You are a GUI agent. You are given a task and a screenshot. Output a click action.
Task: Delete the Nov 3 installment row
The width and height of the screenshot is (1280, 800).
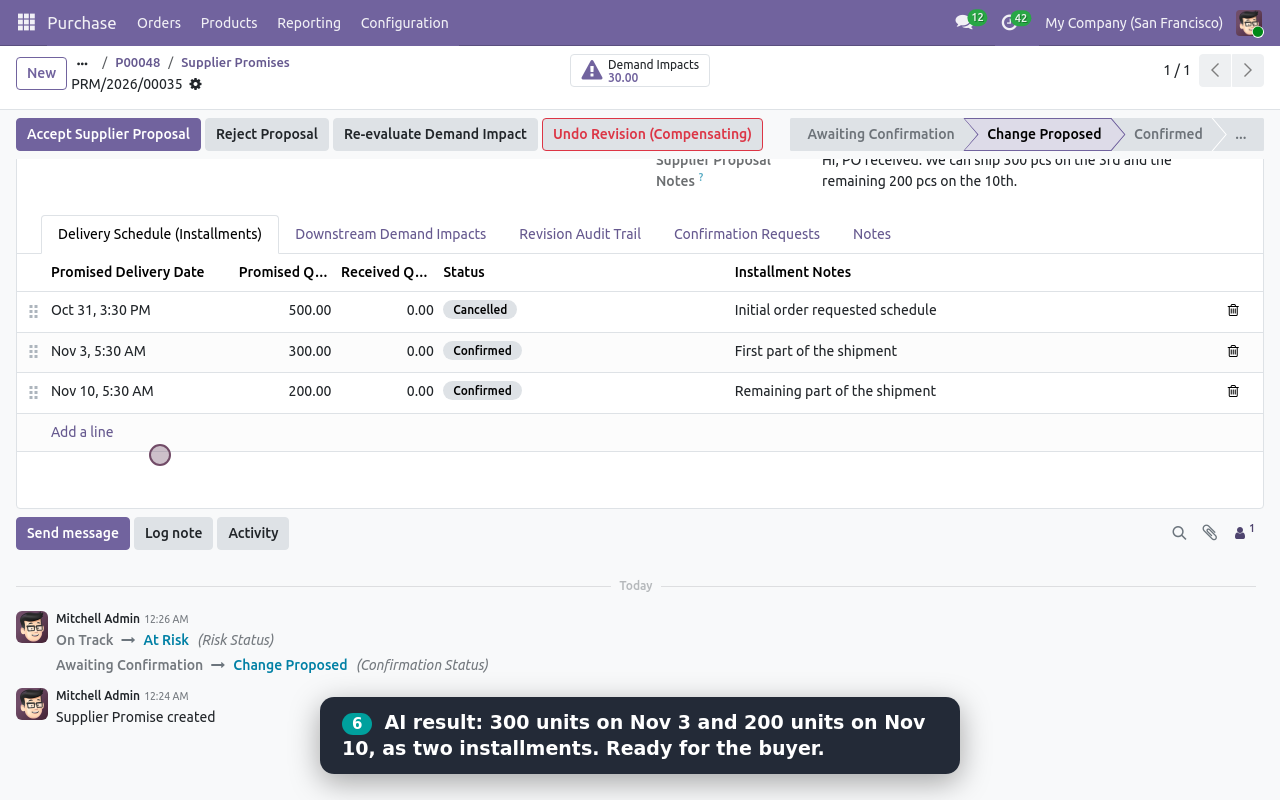coord(1233,351)
